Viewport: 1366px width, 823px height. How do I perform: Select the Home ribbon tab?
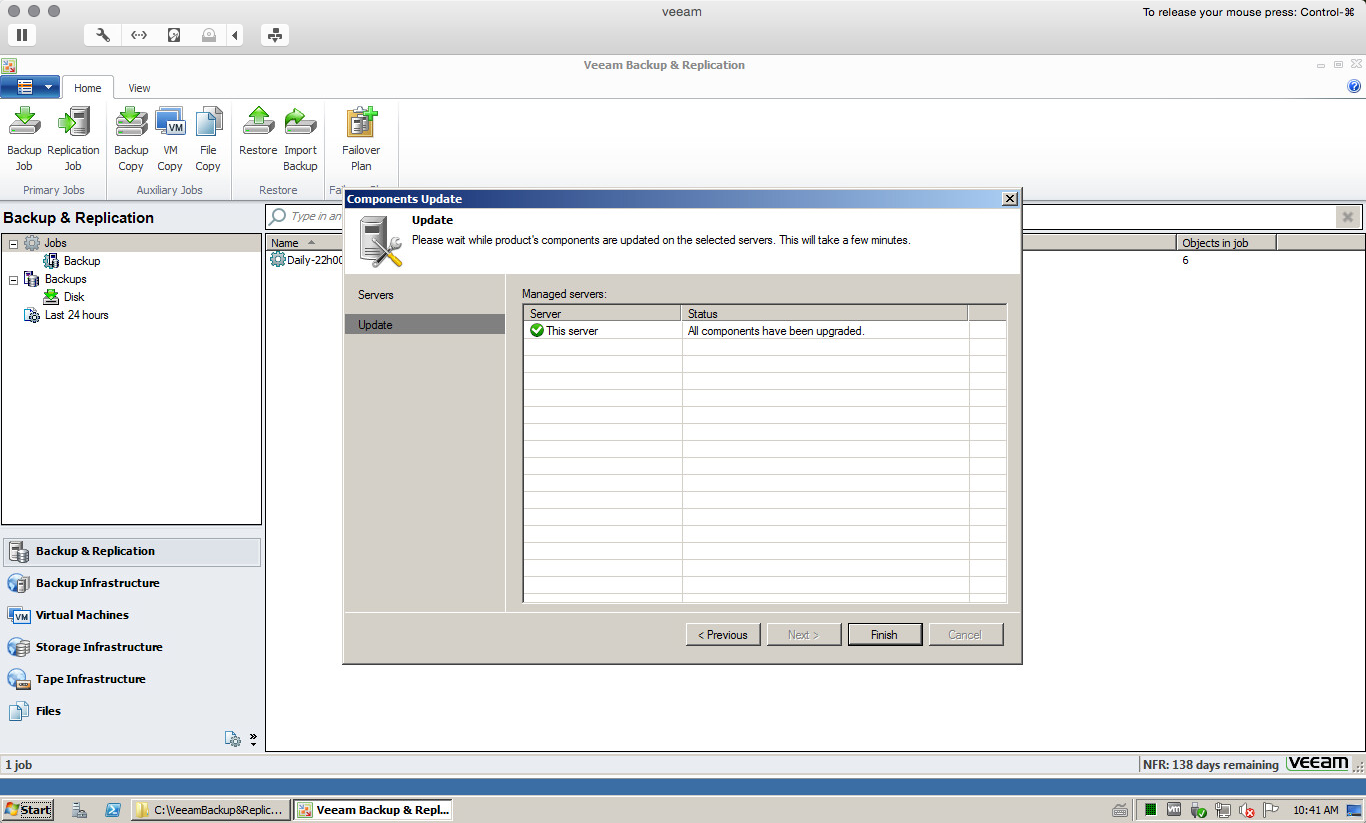[x=88, y=88]
